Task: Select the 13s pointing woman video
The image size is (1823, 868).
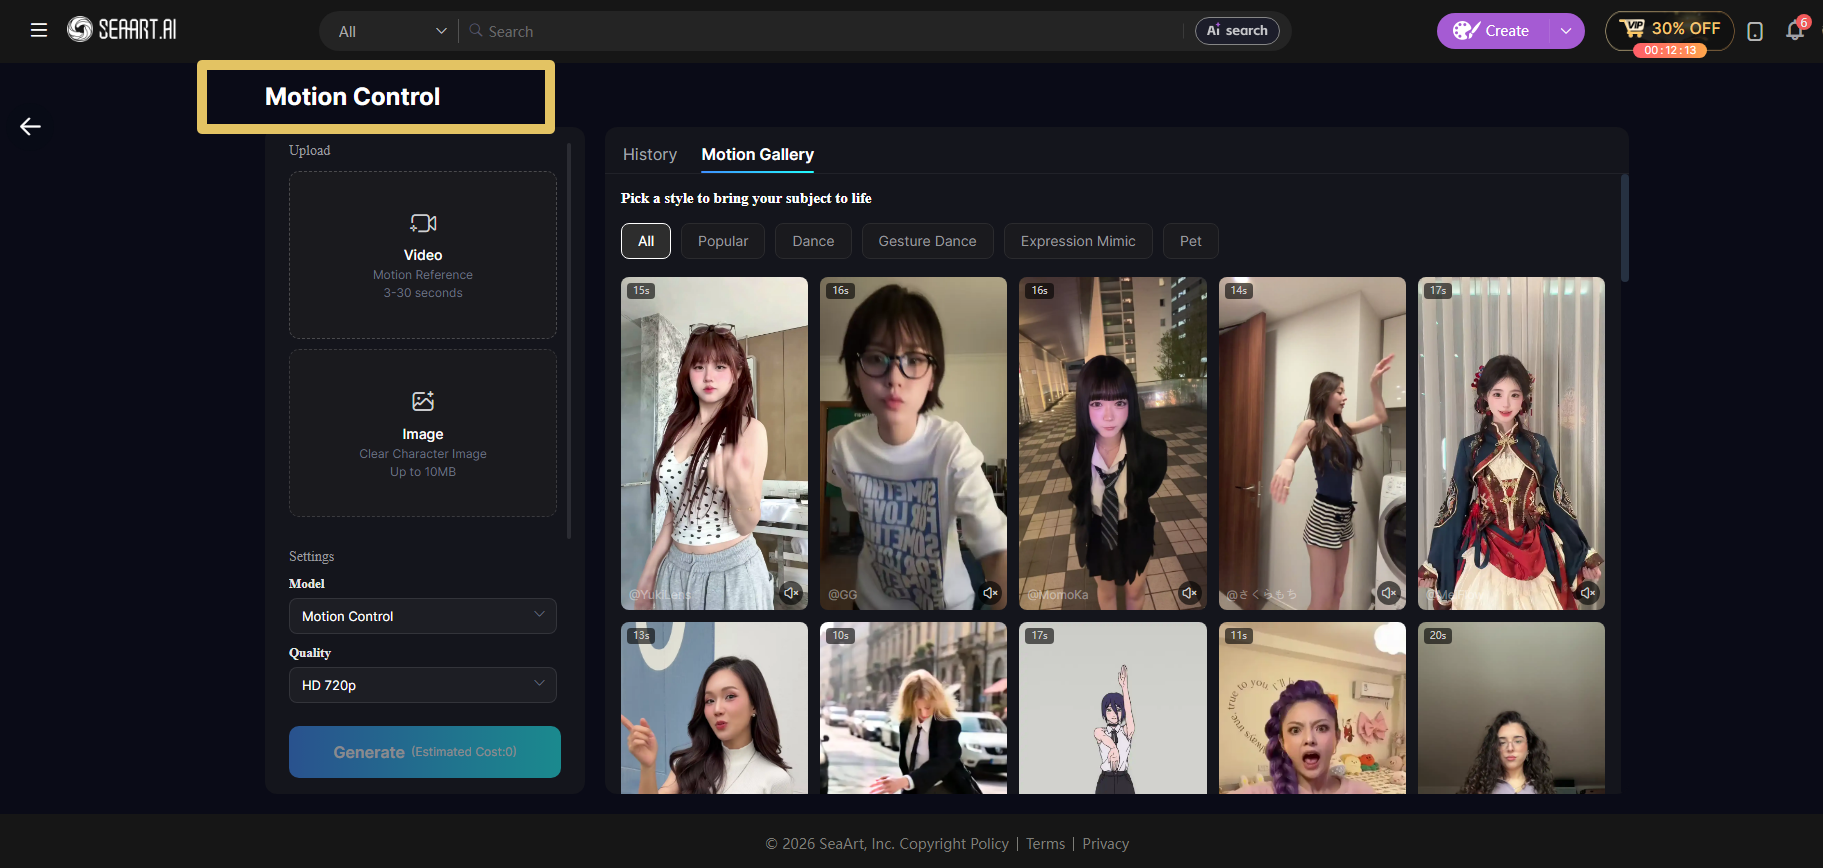Action: [x=714, y=708]
